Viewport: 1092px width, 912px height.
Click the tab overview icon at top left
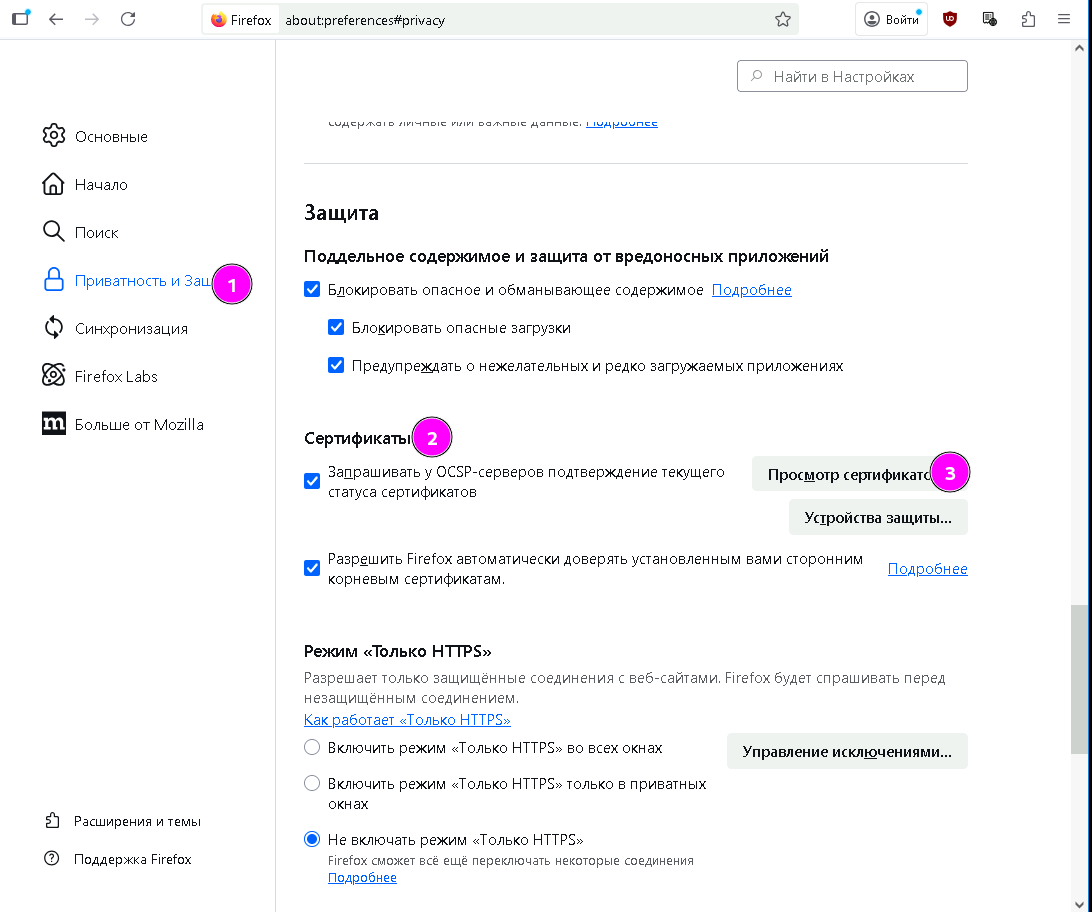click(x=20, y=19)
